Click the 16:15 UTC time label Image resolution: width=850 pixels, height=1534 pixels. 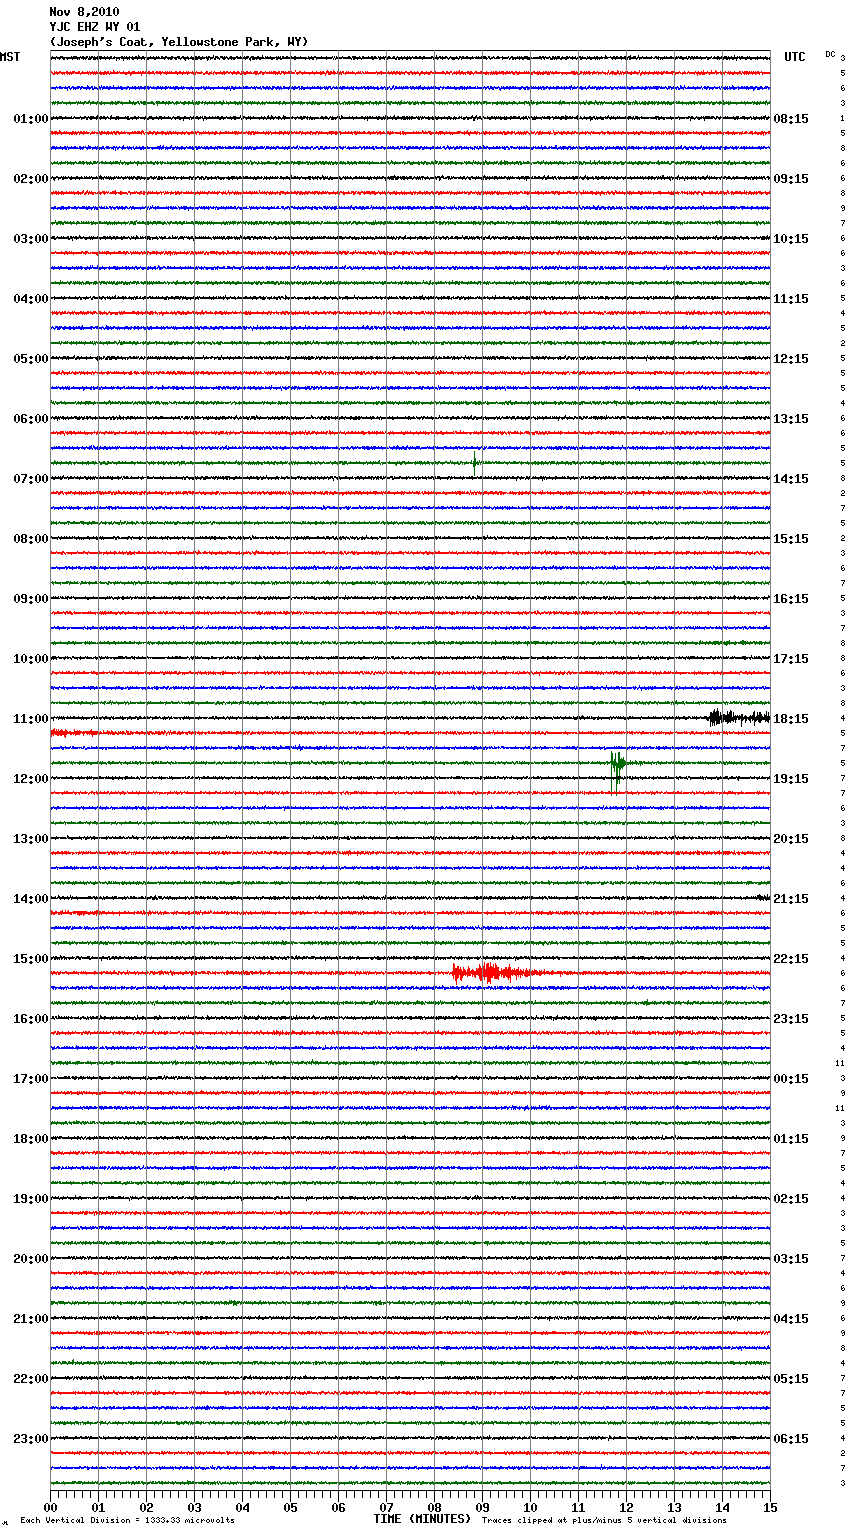click(791, 599)
